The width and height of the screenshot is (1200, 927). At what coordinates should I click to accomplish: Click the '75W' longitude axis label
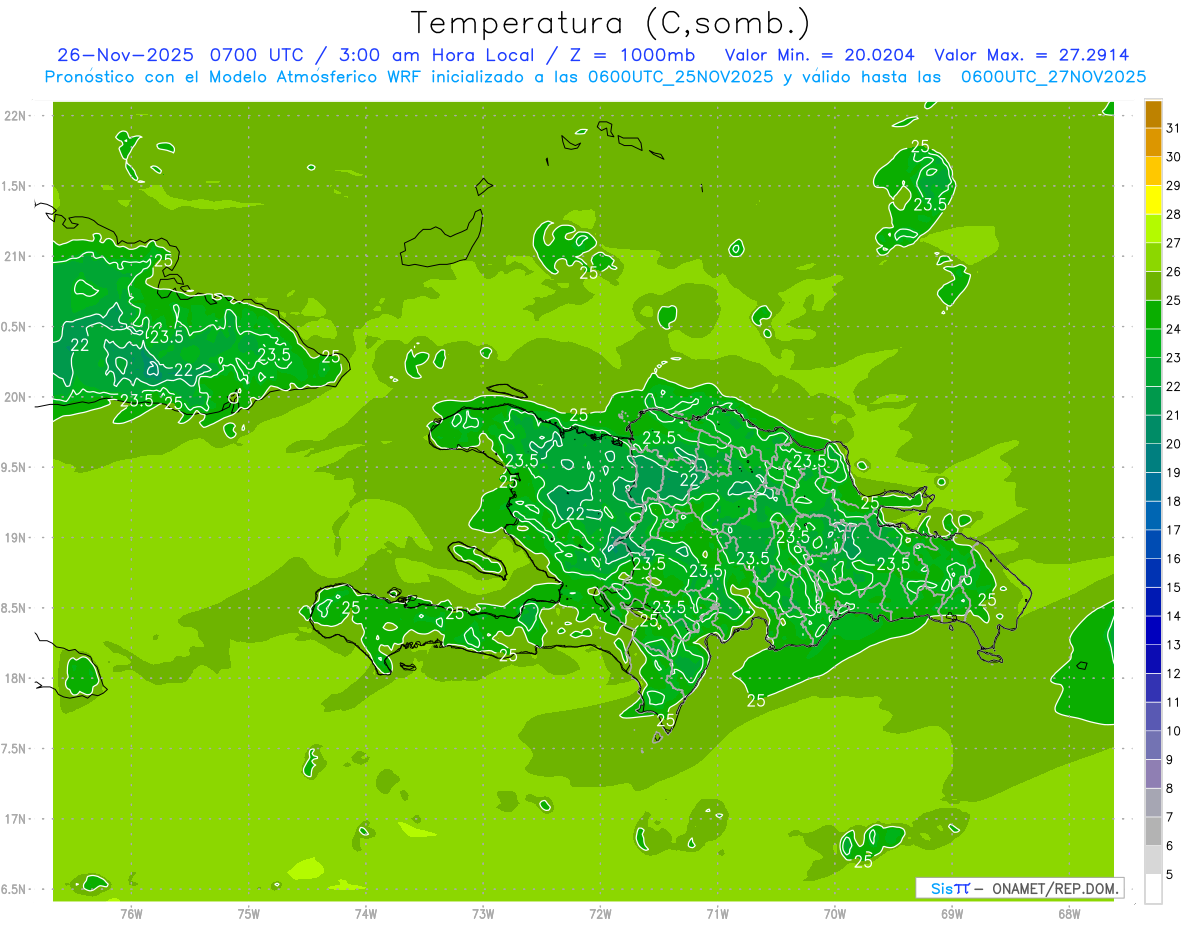[249, 914]
